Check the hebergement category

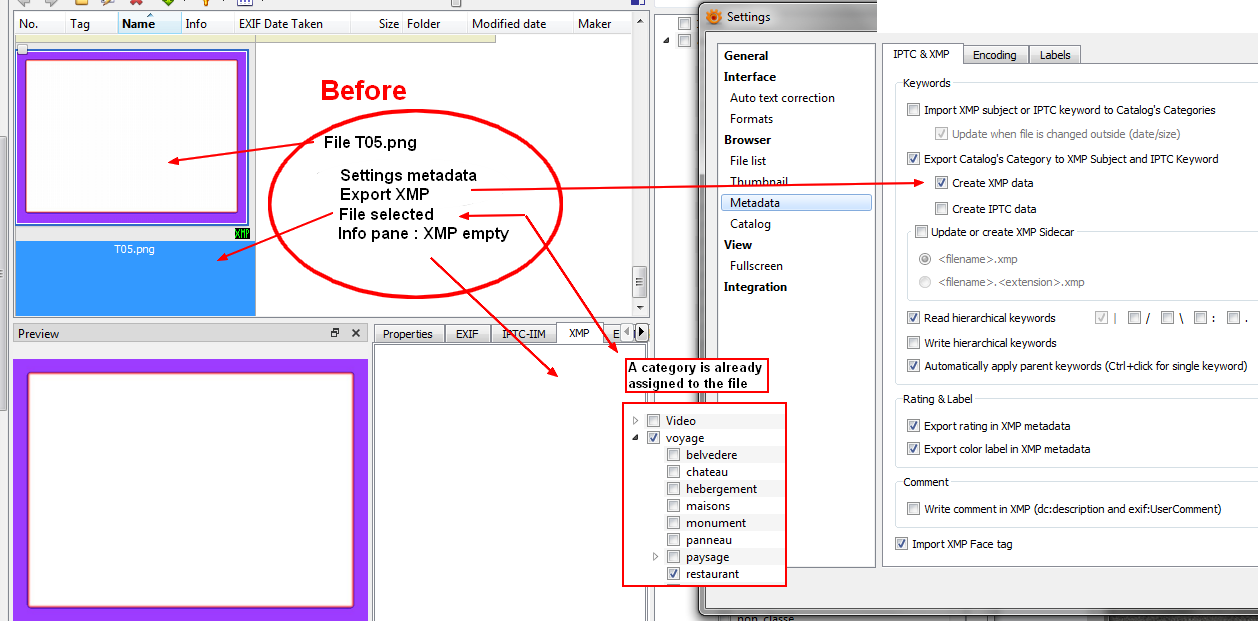click(674, 489)
